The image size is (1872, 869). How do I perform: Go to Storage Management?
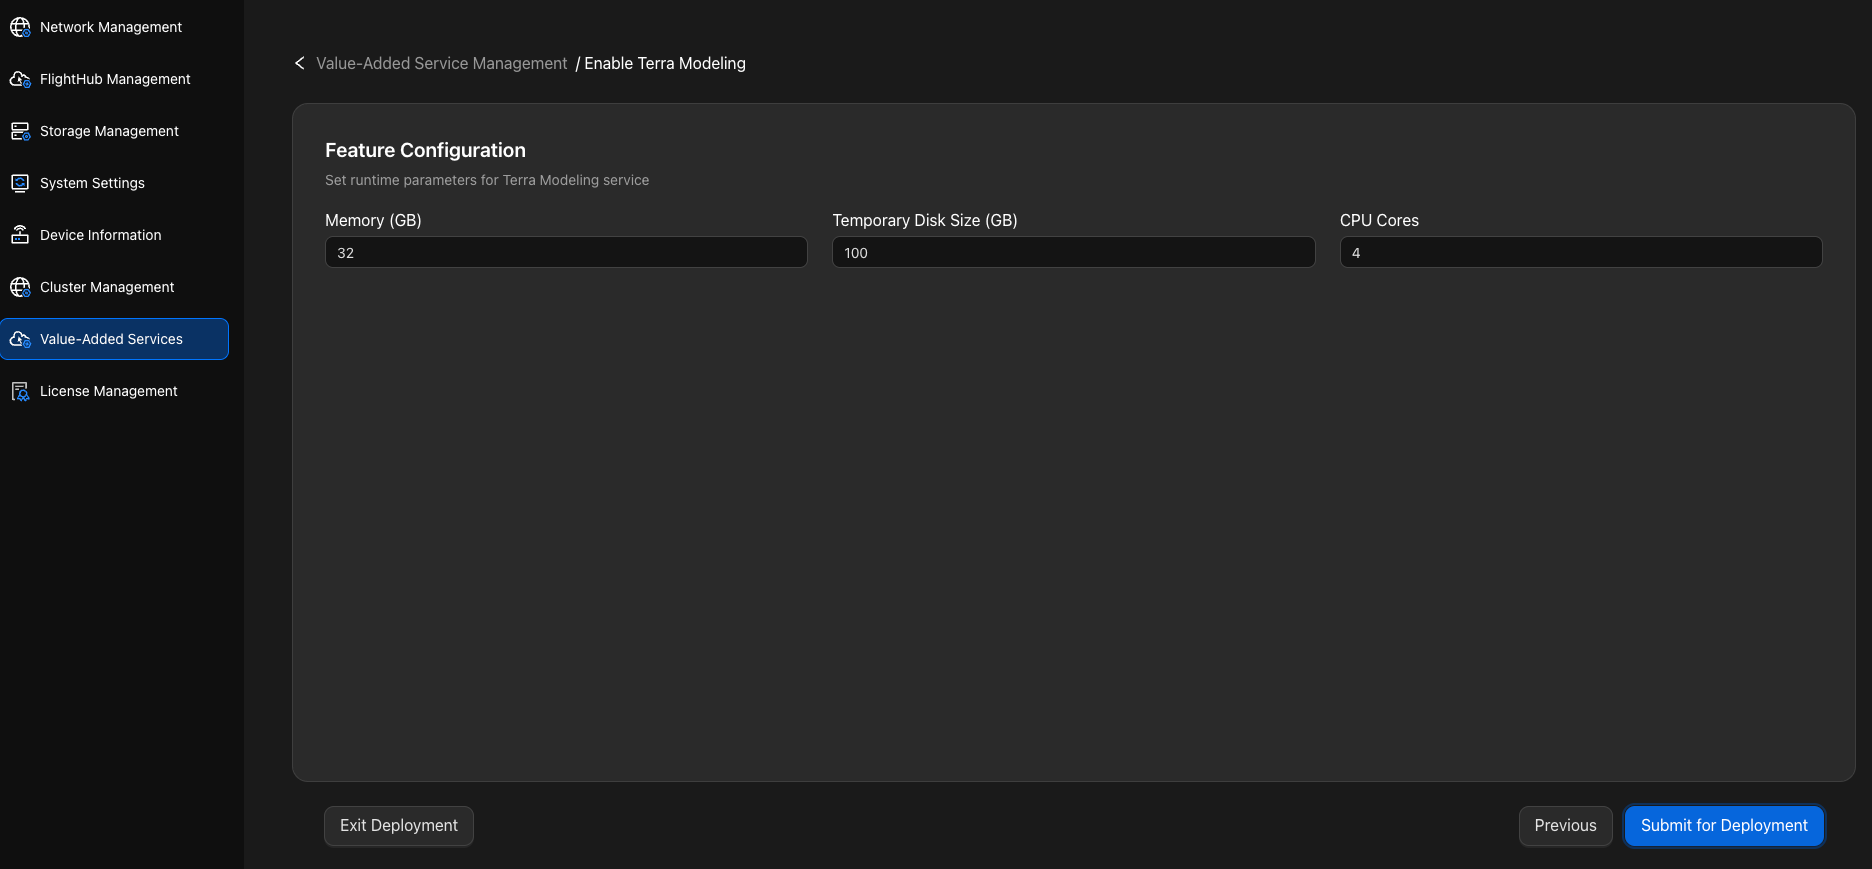pyautogui.click(x=114, y=131)
